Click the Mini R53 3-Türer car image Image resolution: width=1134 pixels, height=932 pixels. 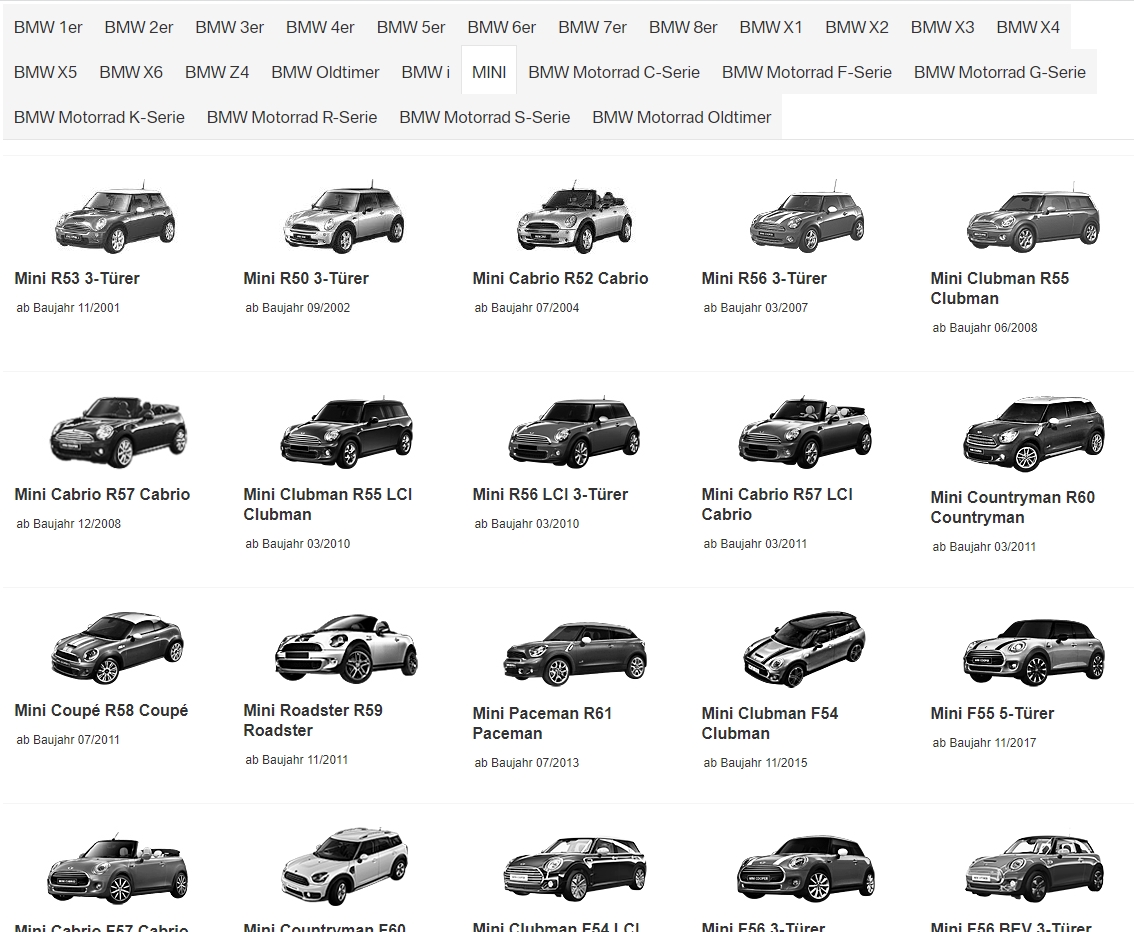(x=115, y=218)
